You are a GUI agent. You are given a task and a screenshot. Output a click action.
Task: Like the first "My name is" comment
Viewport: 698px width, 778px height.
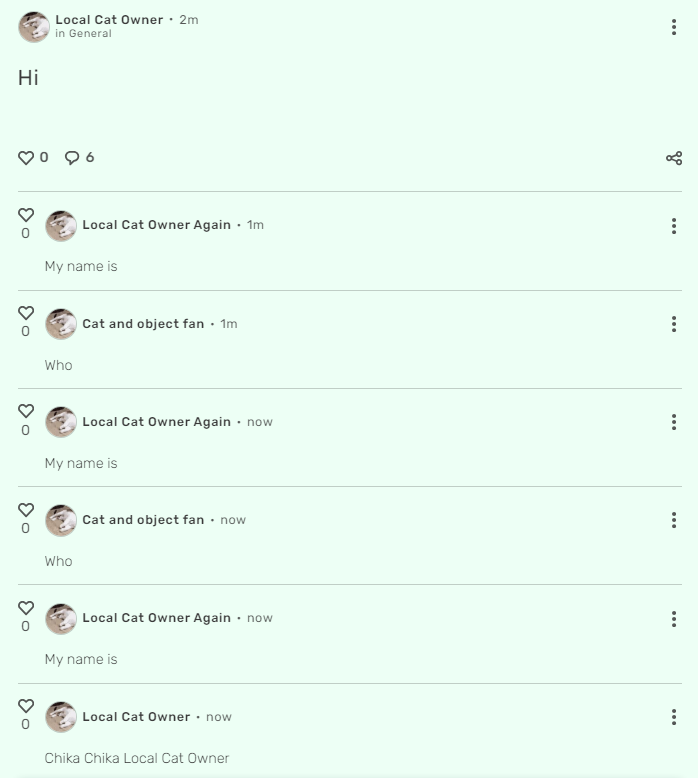coord(26,215)
